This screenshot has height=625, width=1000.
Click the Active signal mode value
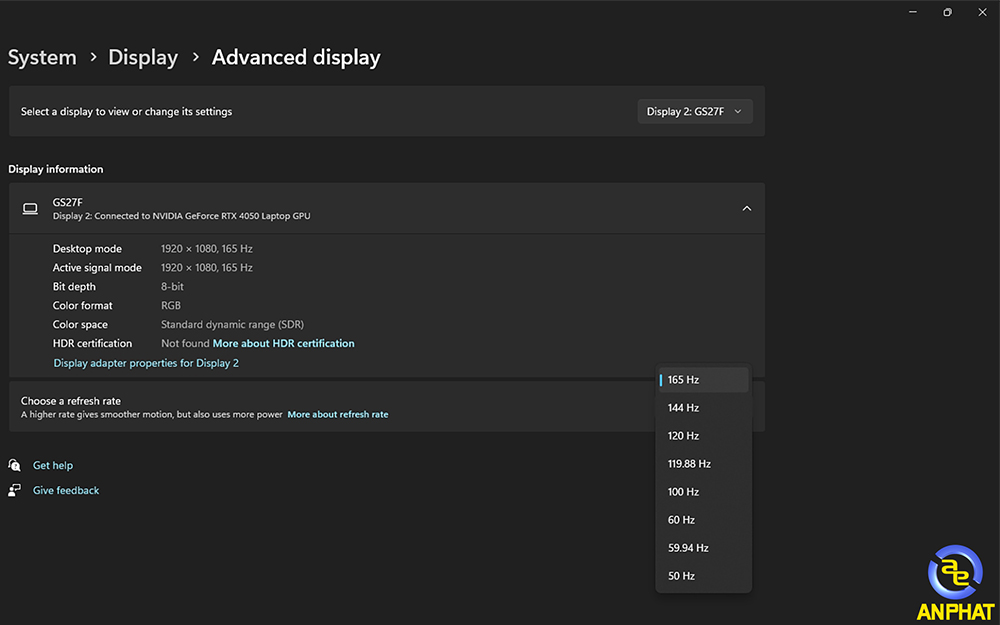[x=207, y=268]
